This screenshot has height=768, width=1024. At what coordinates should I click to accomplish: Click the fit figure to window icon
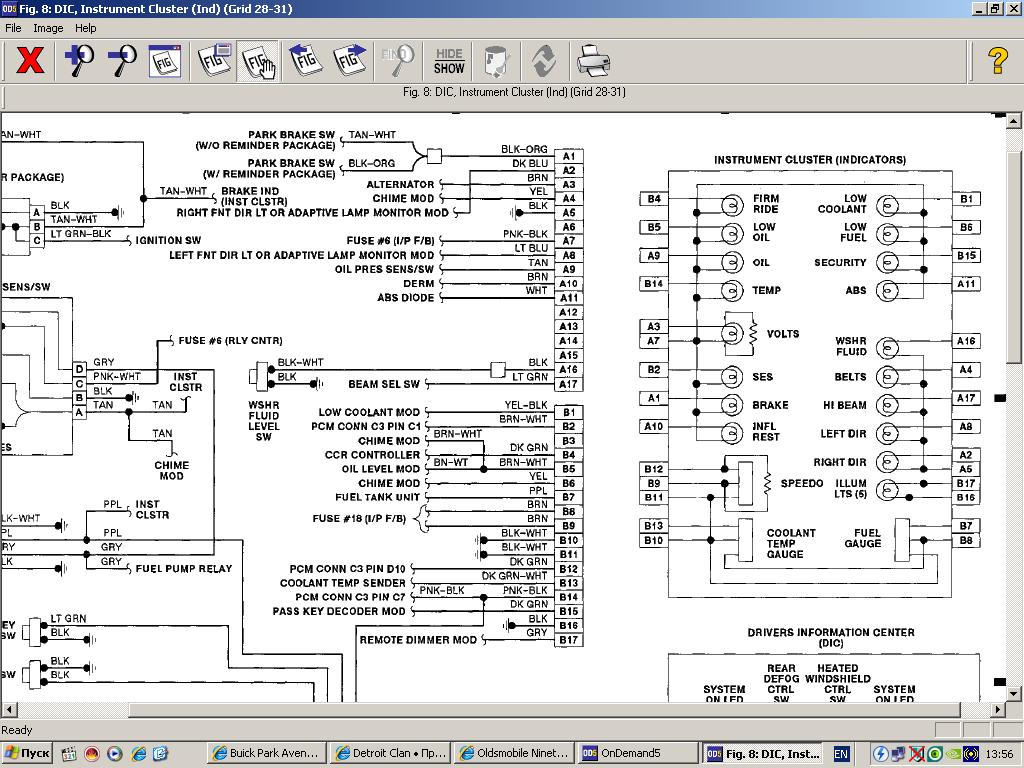pyautogui.click(x=165, y=61)
